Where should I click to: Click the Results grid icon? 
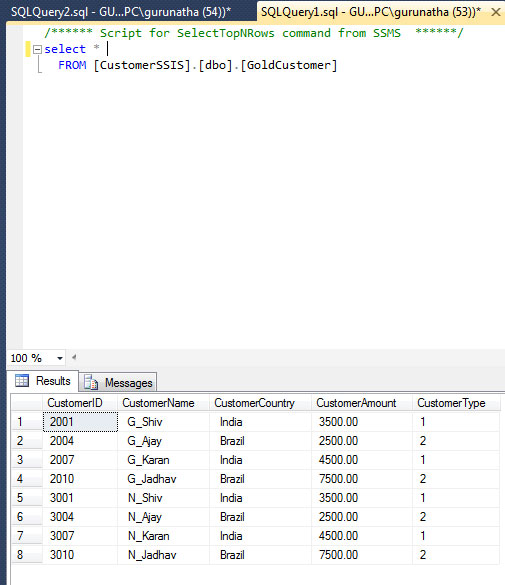[x=22, y=381]
